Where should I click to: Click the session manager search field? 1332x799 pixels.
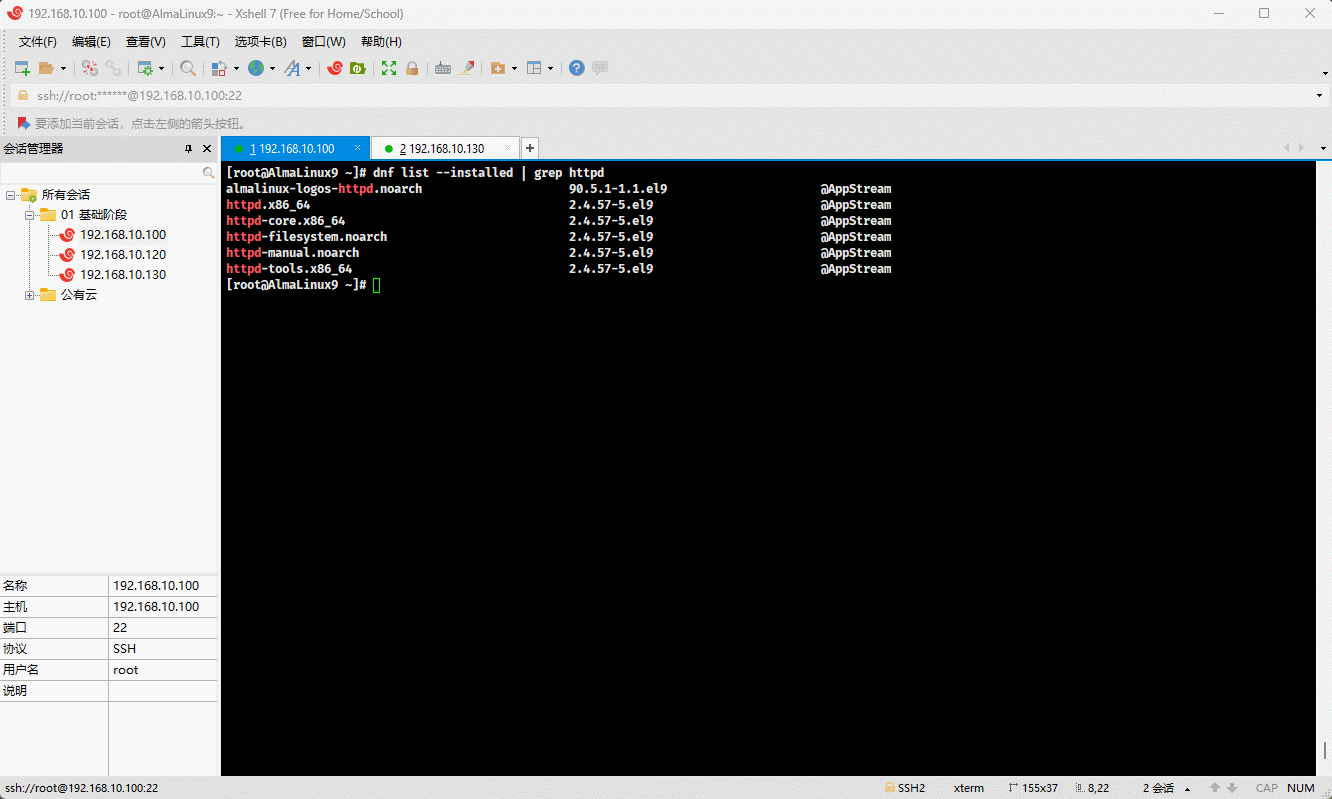(x=100, y=173)
